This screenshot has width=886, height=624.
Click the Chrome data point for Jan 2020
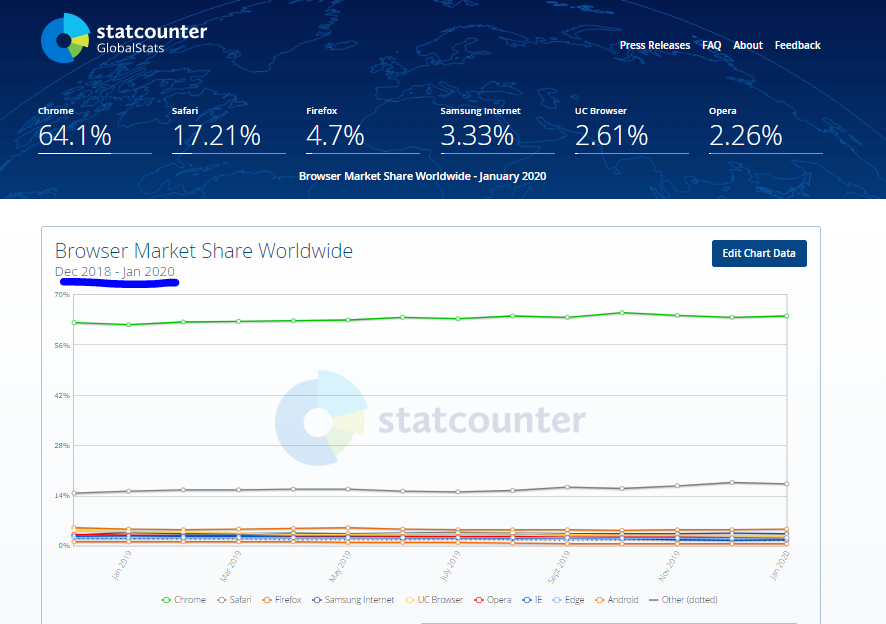pyautogui.click(x=787, y=316)
